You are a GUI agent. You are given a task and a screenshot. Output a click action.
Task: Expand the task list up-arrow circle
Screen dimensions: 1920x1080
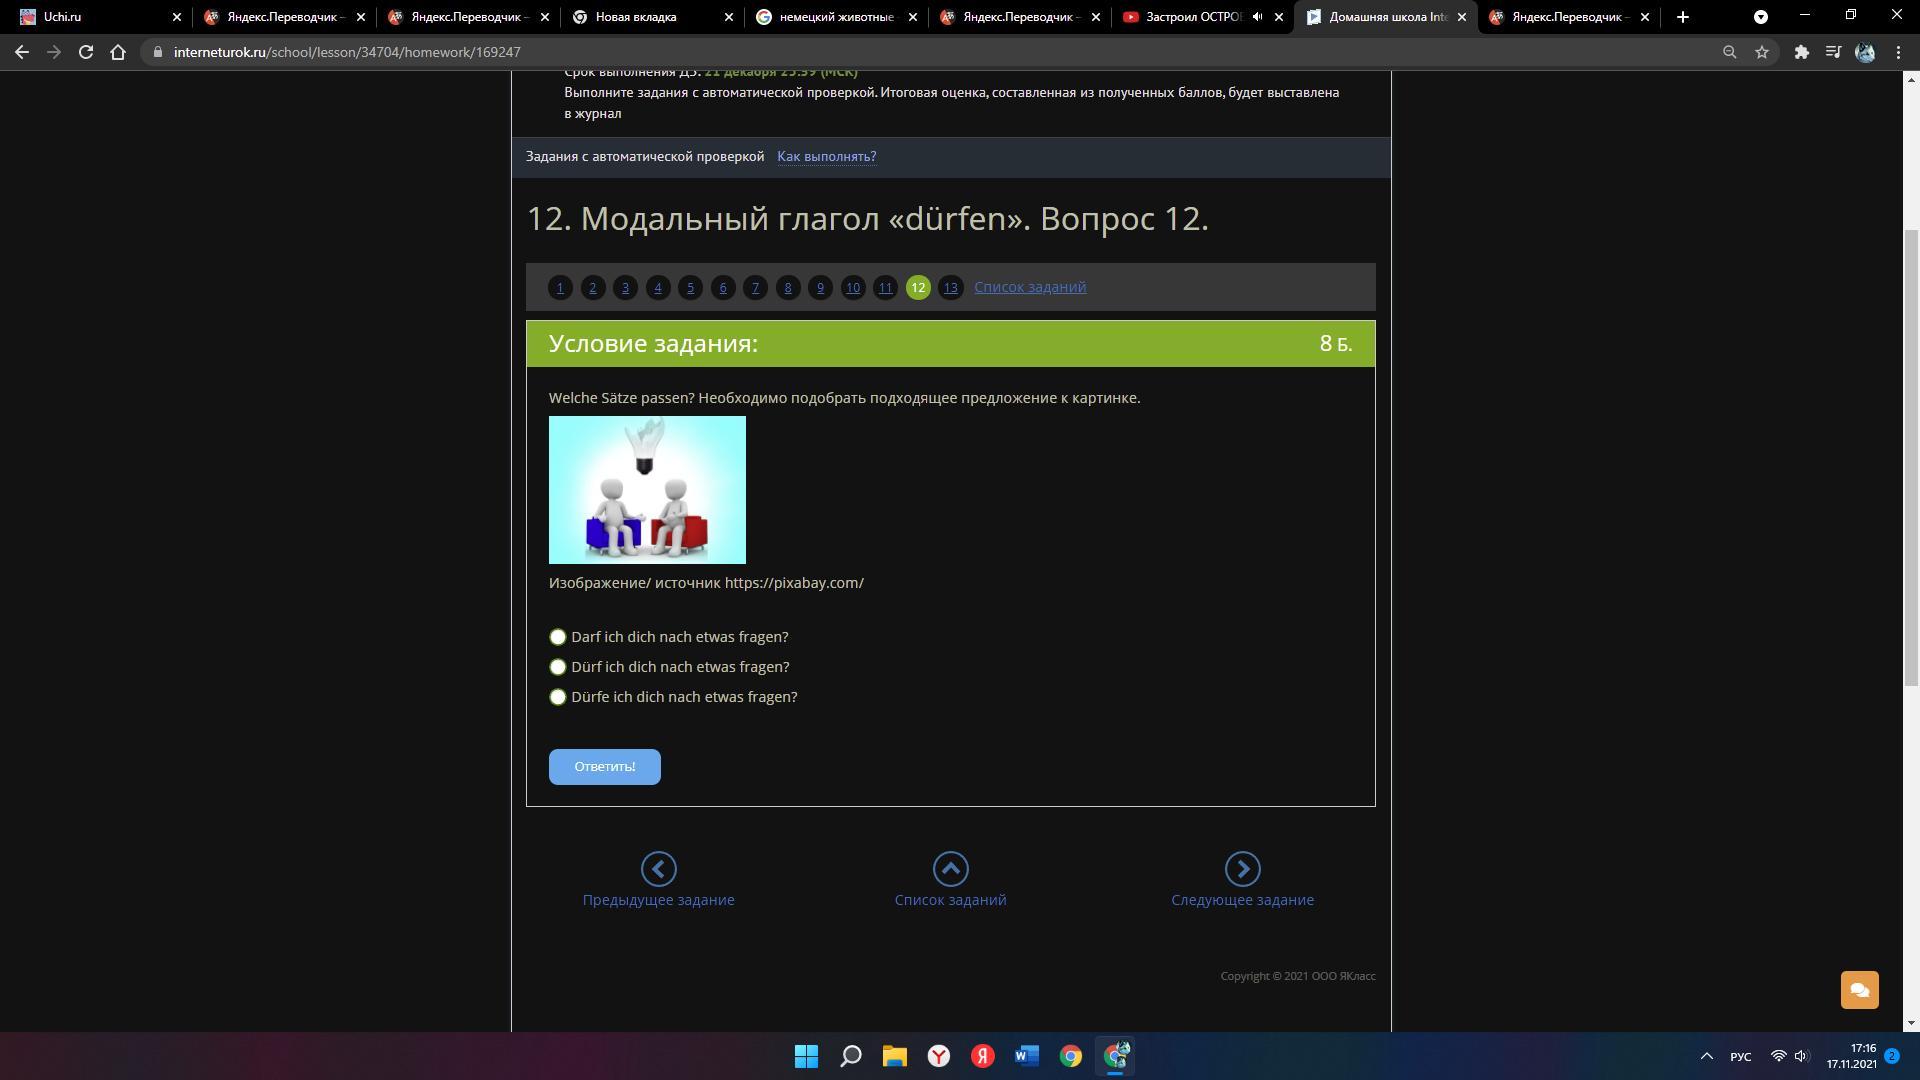[x=950, y=868]
